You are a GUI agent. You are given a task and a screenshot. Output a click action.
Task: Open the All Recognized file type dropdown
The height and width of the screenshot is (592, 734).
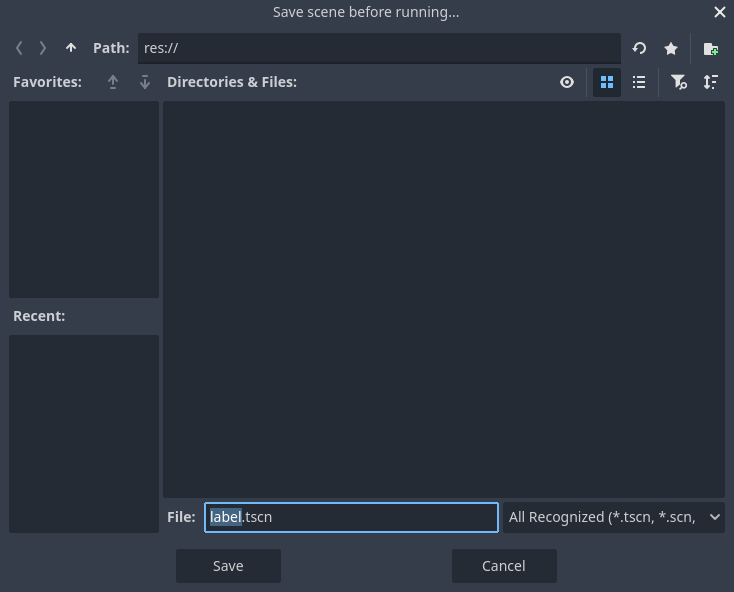pyautogui.click(x=614, y=517)
